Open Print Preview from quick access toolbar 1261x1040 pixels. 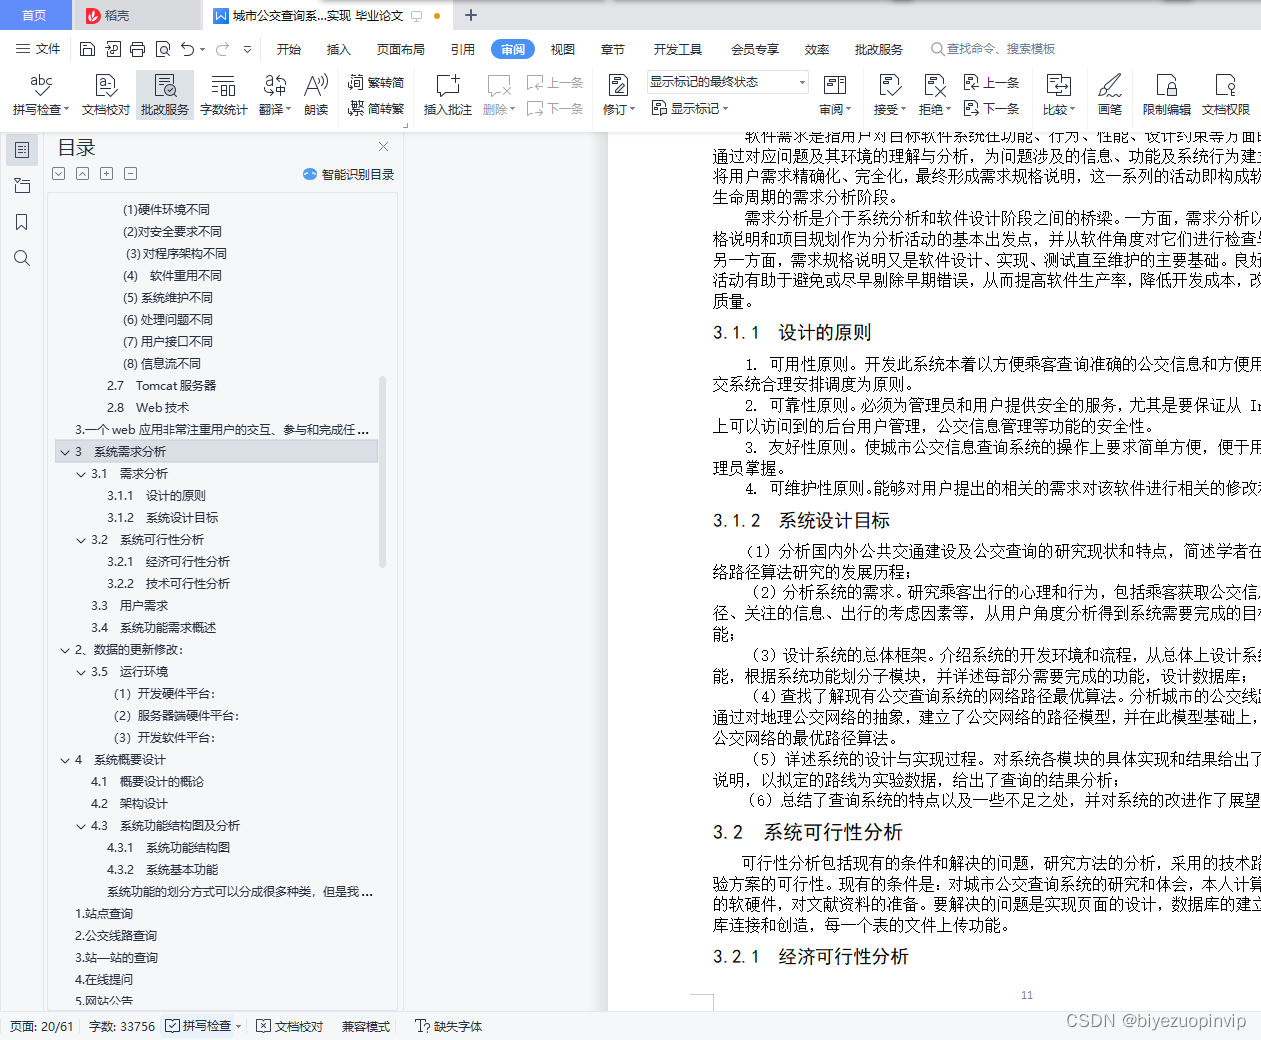162,49
